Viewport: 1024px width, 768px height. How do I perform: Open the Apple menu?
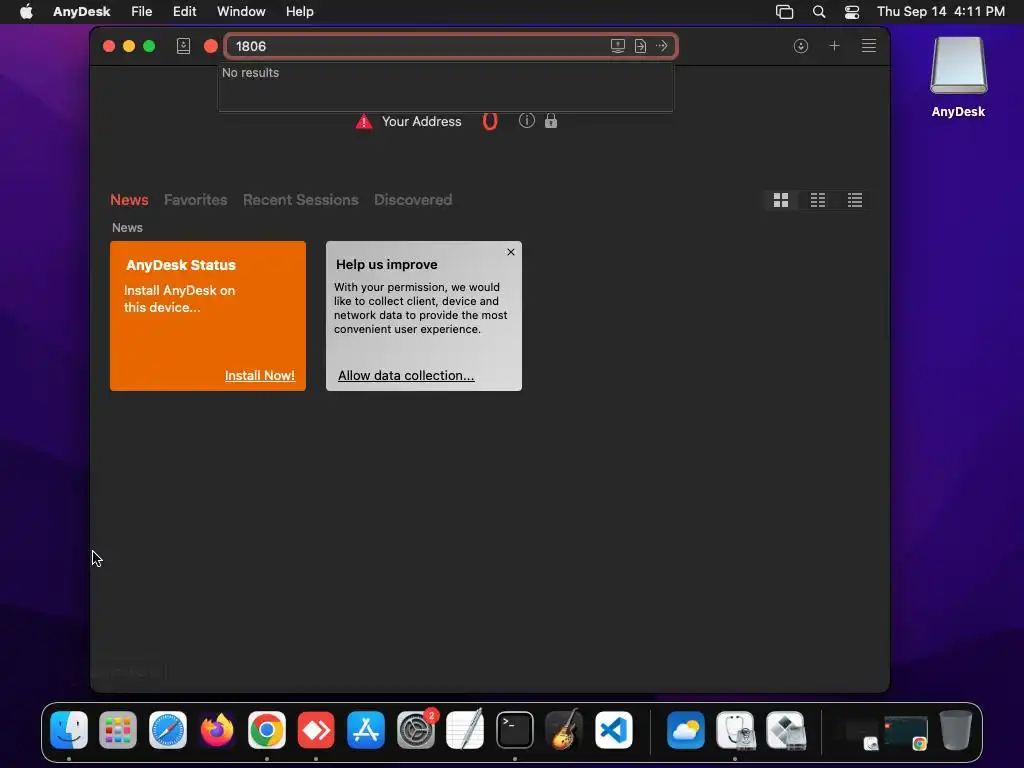[x=26, y=12]
